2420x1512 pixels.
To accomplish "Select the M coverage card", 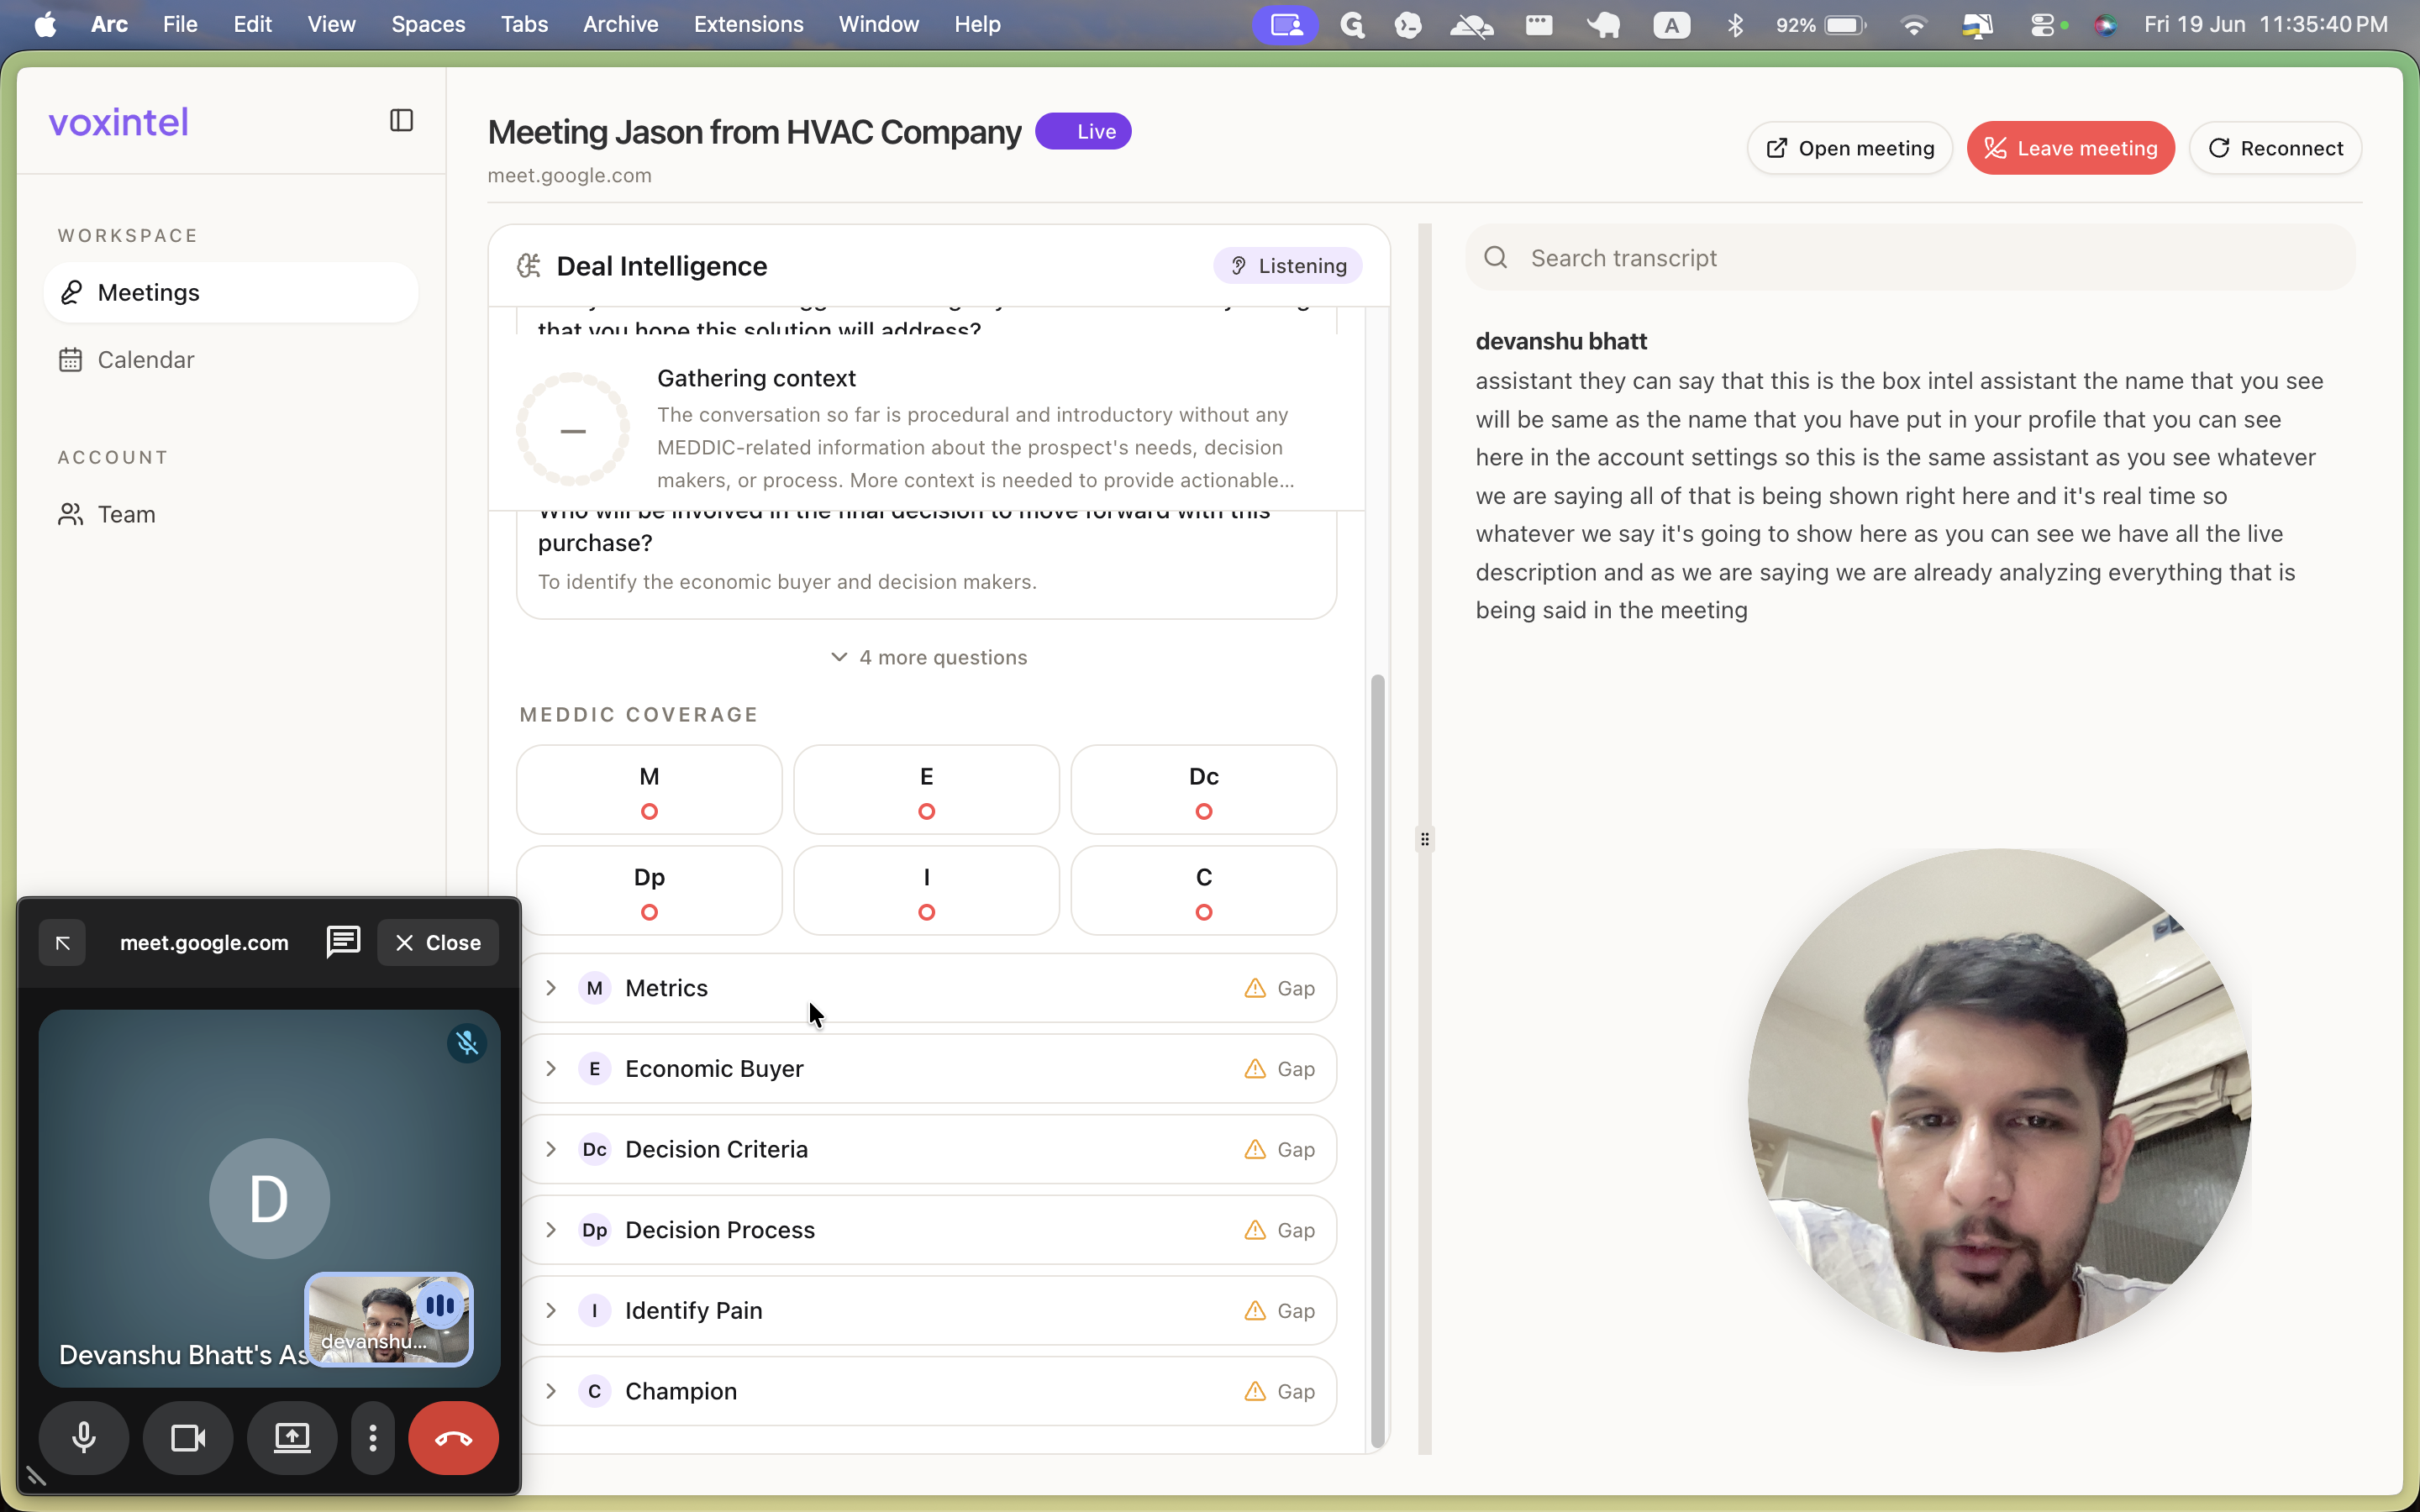I will 649,790.
